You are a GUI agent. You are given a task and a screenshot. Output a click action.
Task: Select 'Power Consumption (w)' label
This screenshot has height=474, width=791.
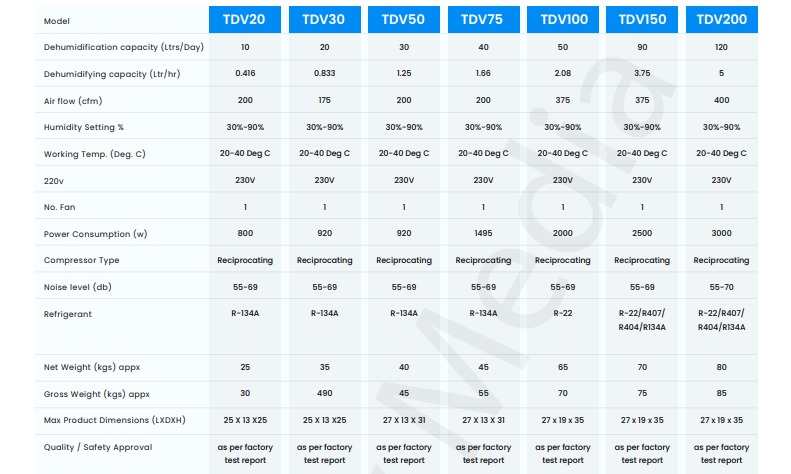point(95,234)
